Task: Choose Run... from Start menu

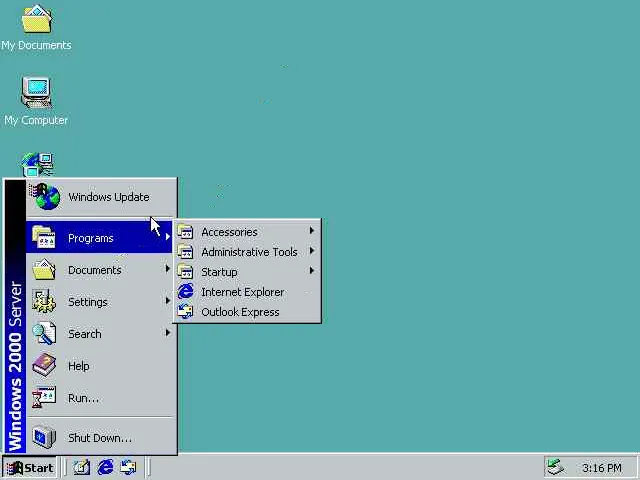Action: coord(101,397)
